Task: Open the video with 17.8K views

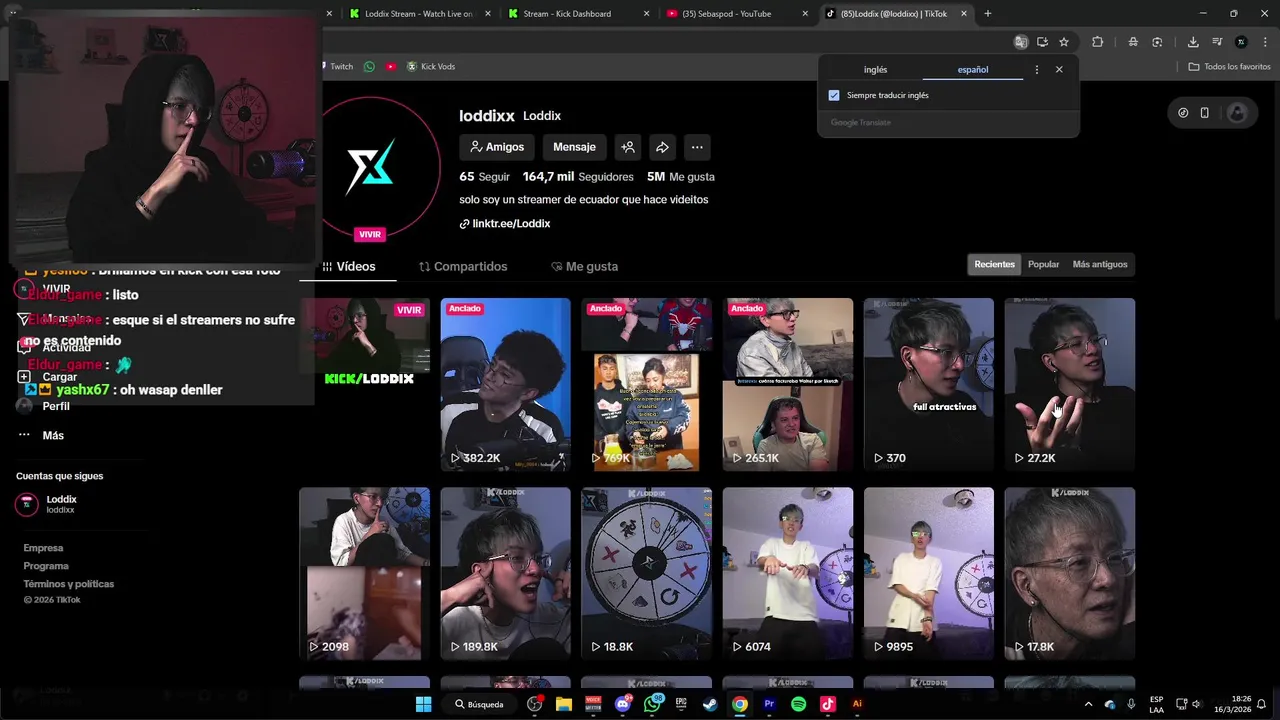Action: point(1070,573)
